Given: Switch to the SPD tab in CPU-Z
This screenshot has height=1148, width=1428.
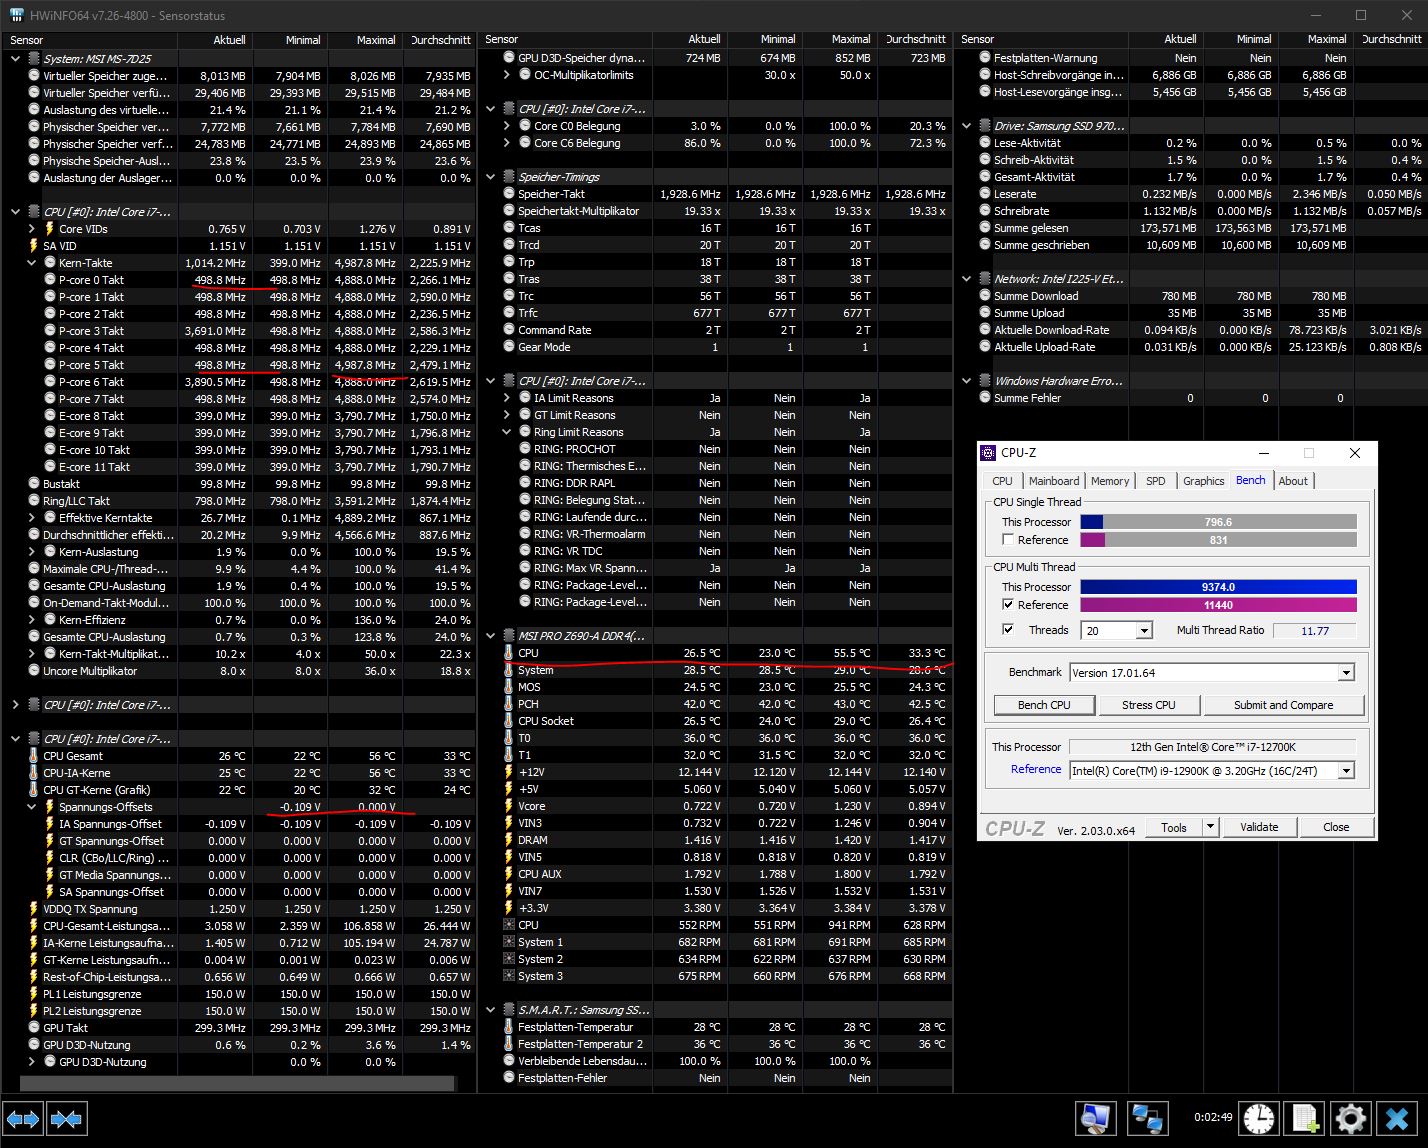Looking at the screenshot, I should (1155, 481).
